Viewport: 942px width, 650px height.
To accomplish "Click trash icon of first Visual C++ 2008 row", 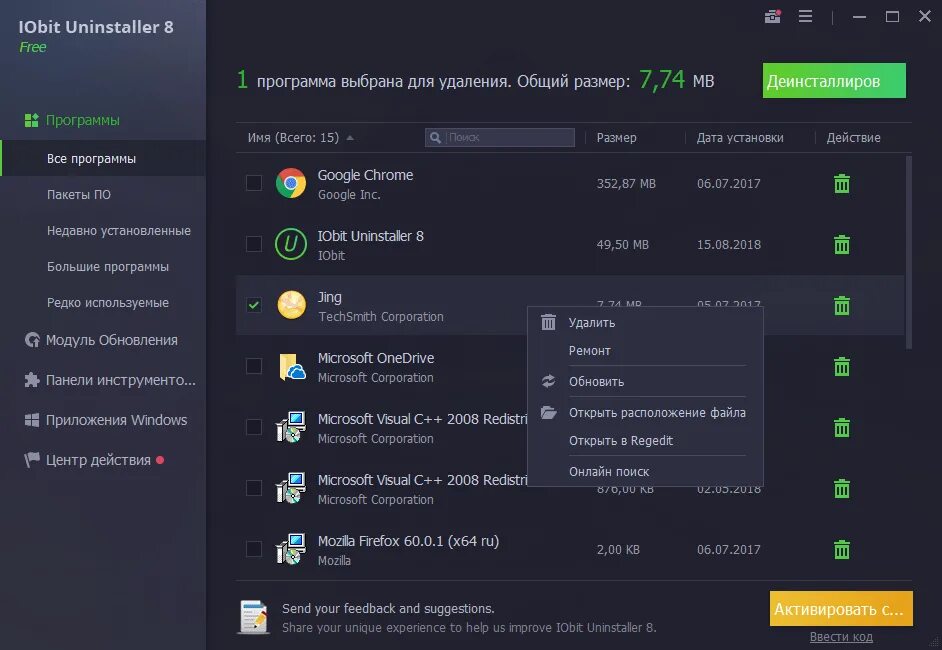I will coord(842,428).
